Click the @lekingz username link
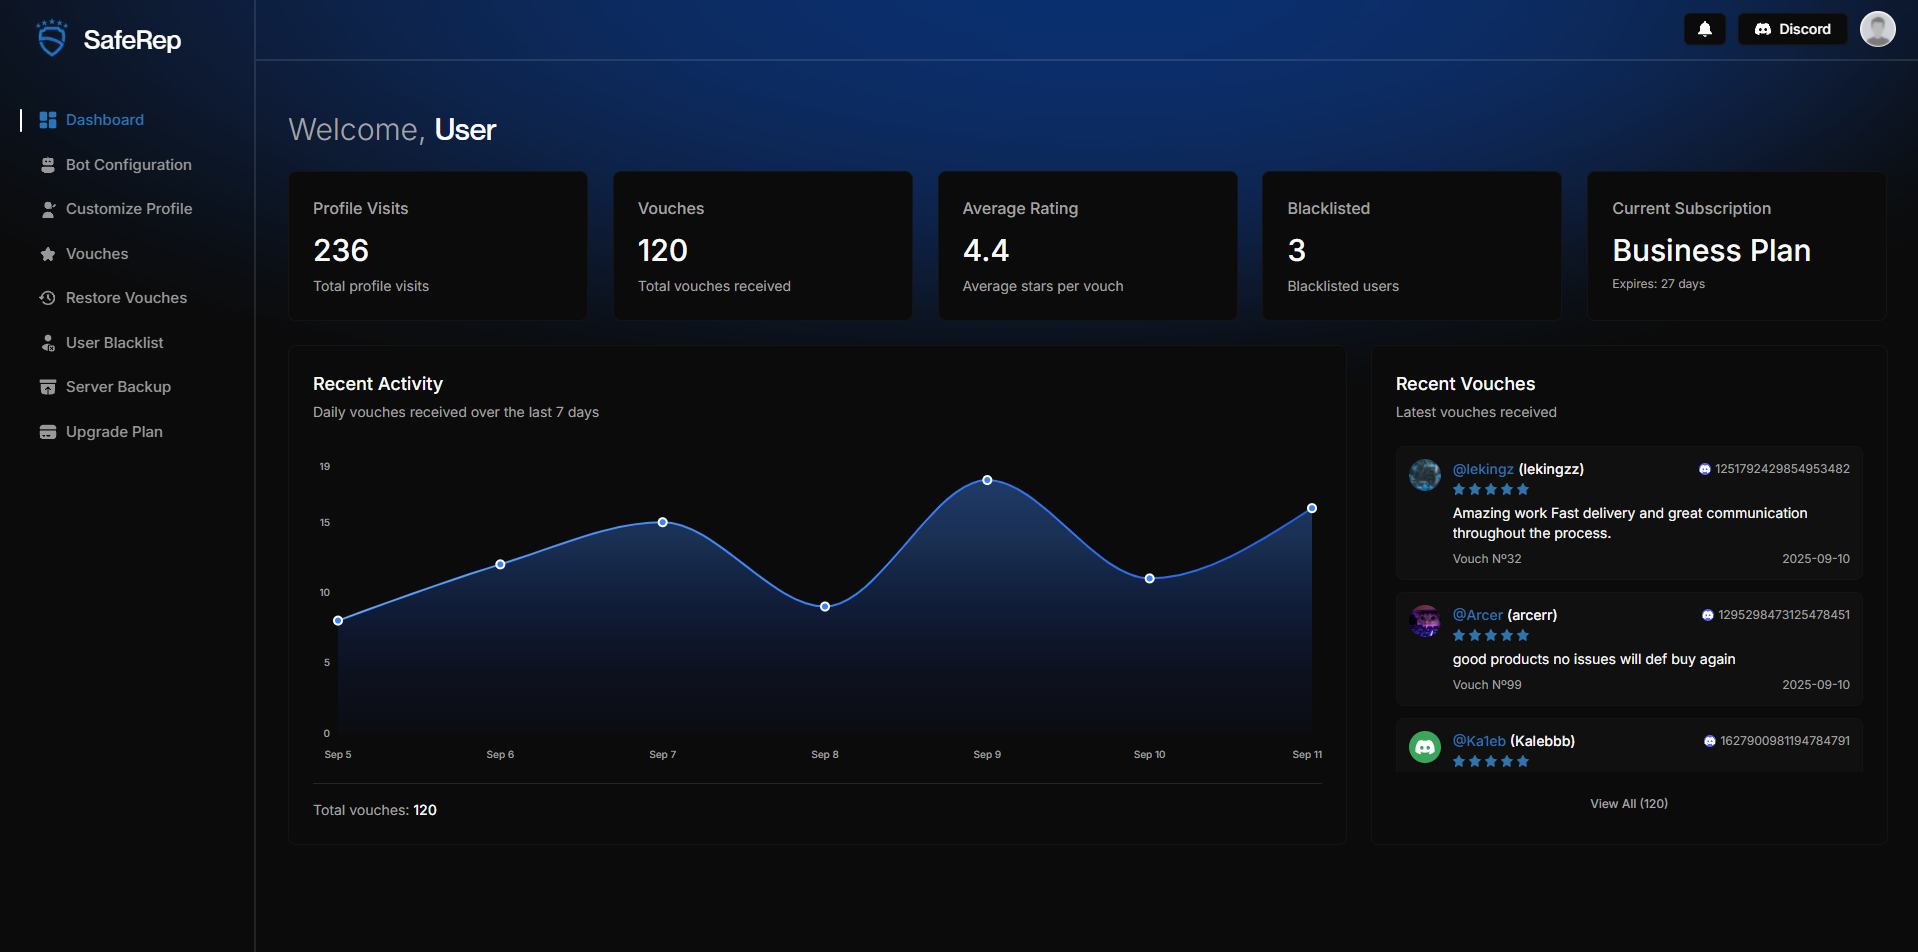 point(1483,469)
